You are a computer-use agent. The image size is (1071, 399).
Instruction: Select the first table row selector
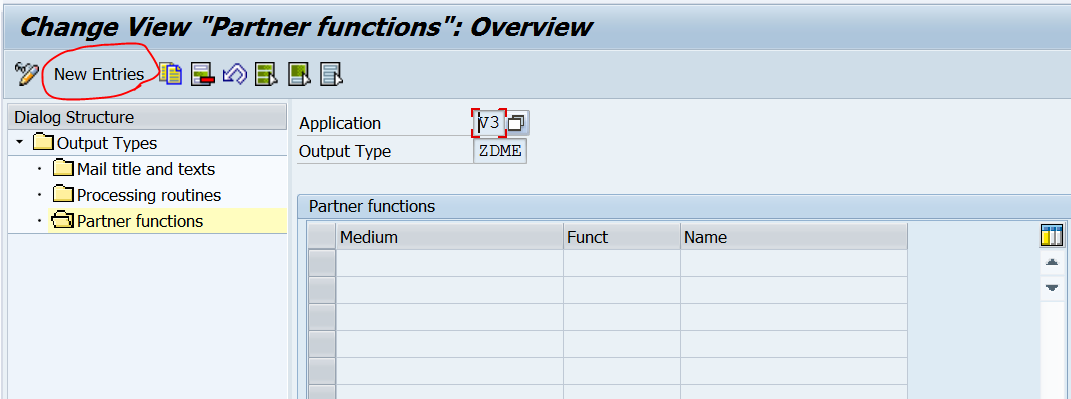pyautogui.click(x=322, y=263)
